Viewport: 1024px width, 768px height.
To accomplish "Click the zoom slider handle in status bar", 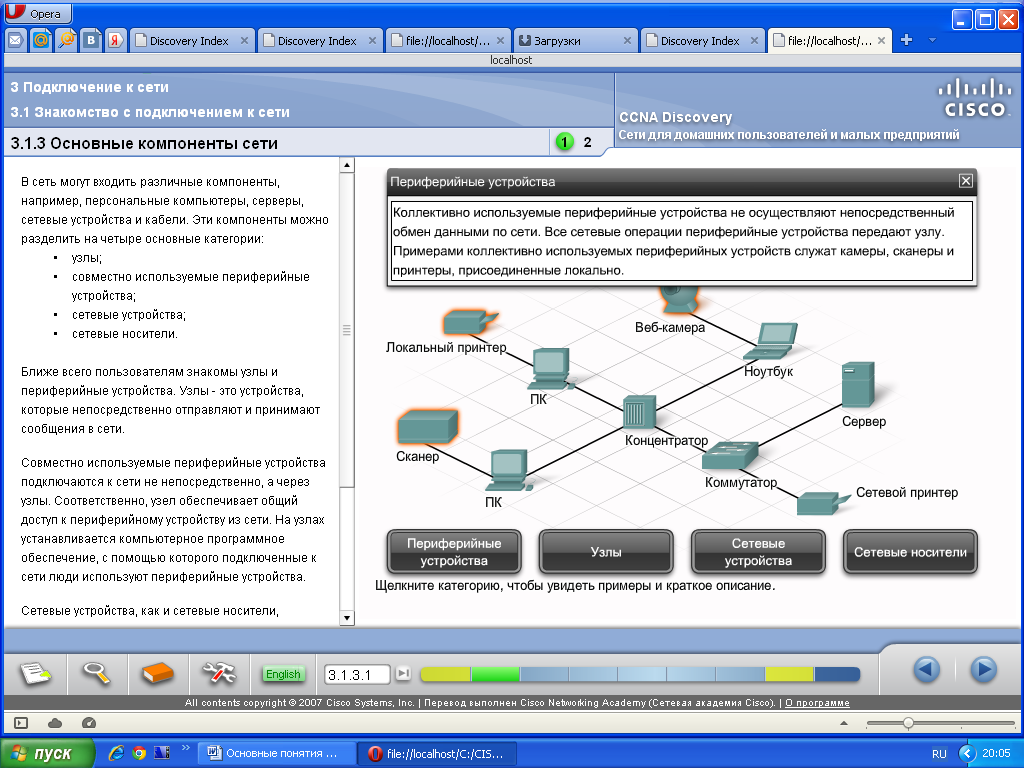I will pyautogui.click(x=908, y=723).
